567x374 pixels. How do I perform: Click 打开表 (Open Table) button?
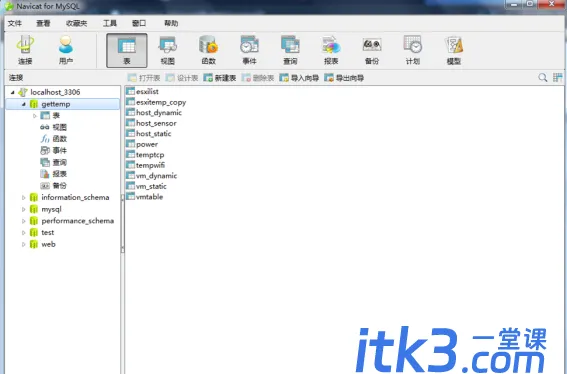click(x=144, y=78)
